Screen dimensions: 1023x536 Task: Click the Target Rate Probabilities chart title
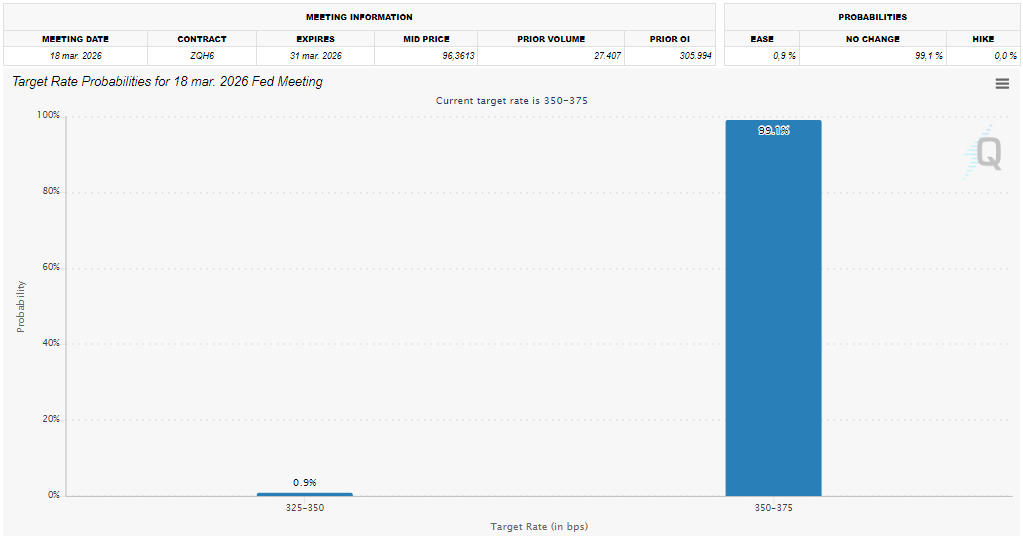tap(167, 82)
